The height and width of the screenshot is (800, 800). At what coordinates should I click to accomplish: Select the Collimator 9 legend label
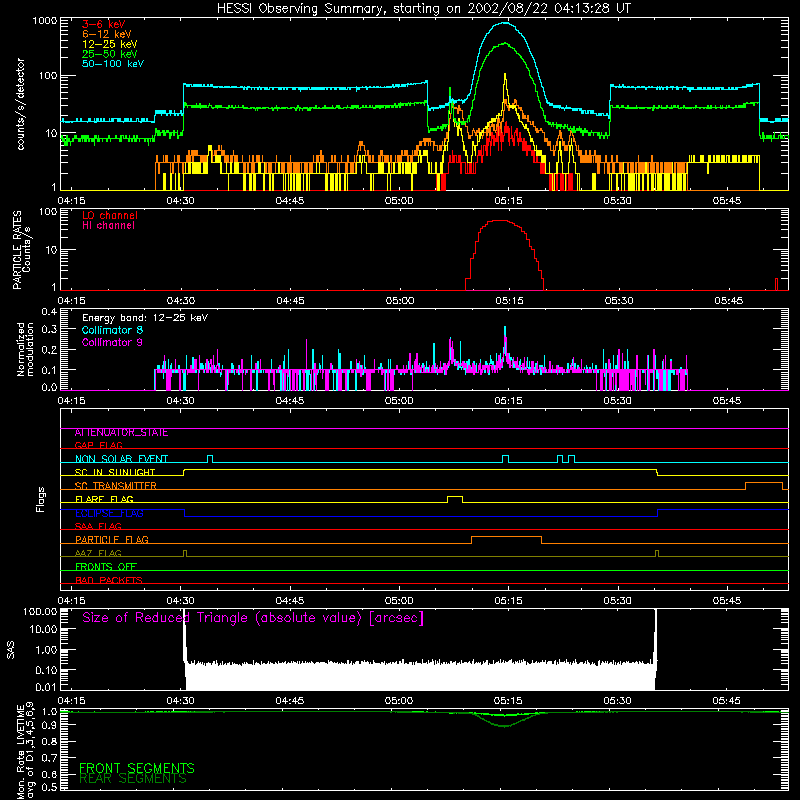point(112,342)
